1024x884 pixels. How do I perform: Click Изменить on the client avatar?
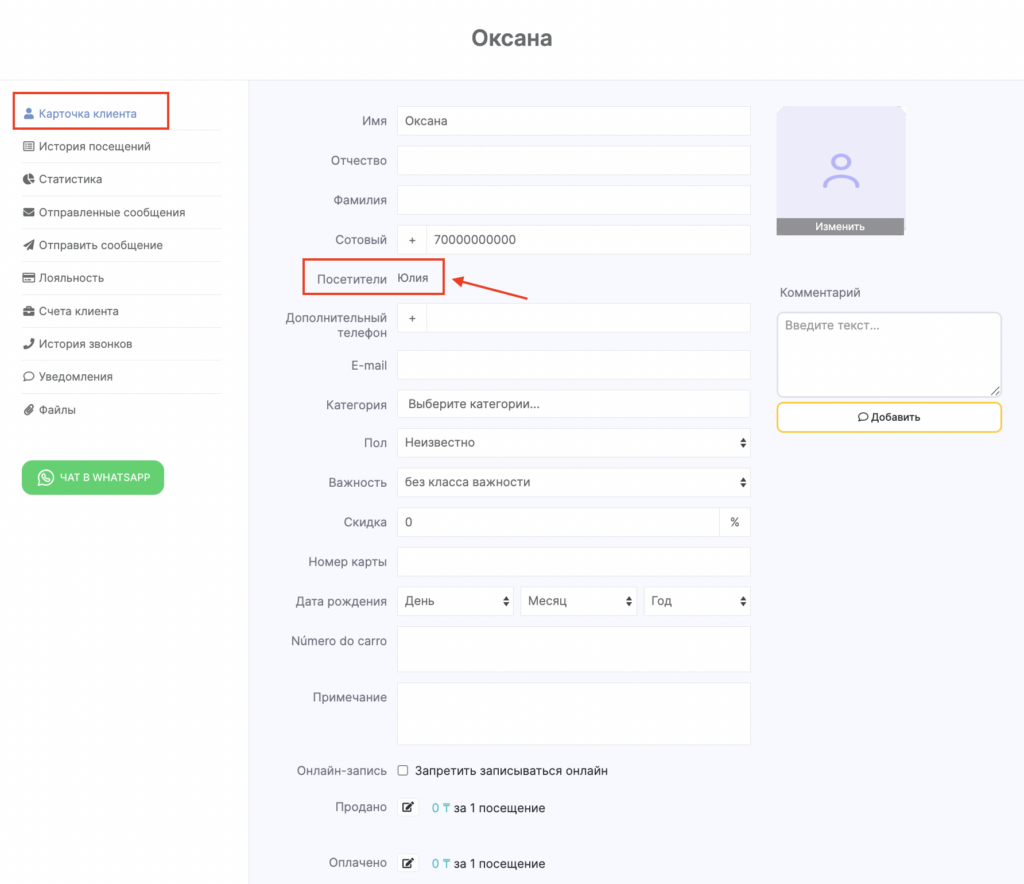840,227
